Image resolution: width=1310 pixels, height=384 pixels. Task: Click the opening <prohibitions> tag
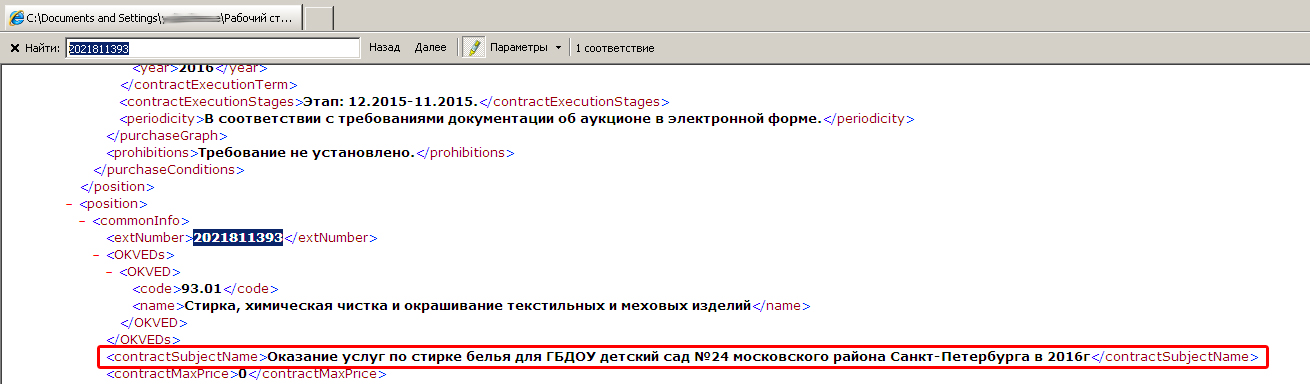point(152,153)
